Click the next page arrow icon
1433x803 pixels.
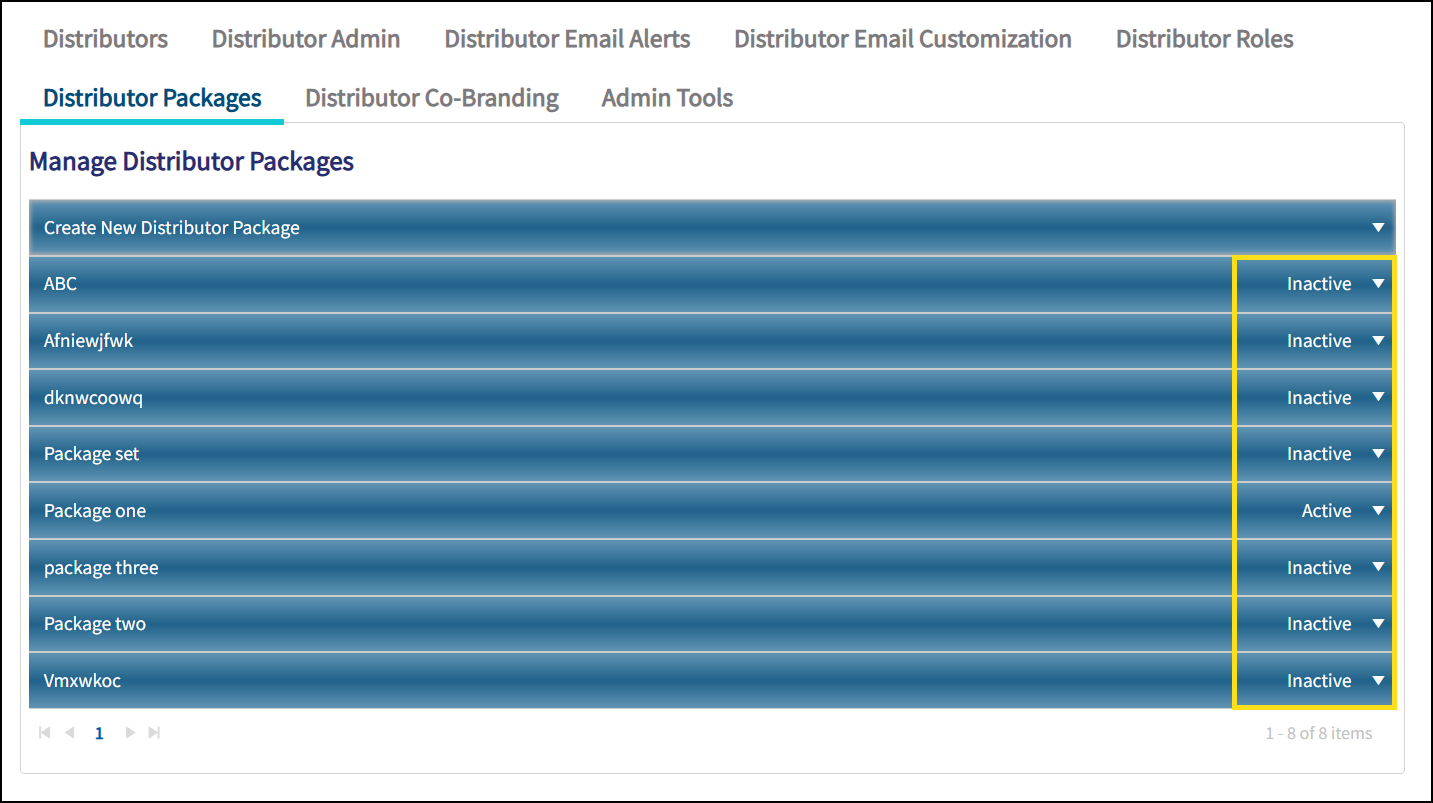click(x=130, y=733)
